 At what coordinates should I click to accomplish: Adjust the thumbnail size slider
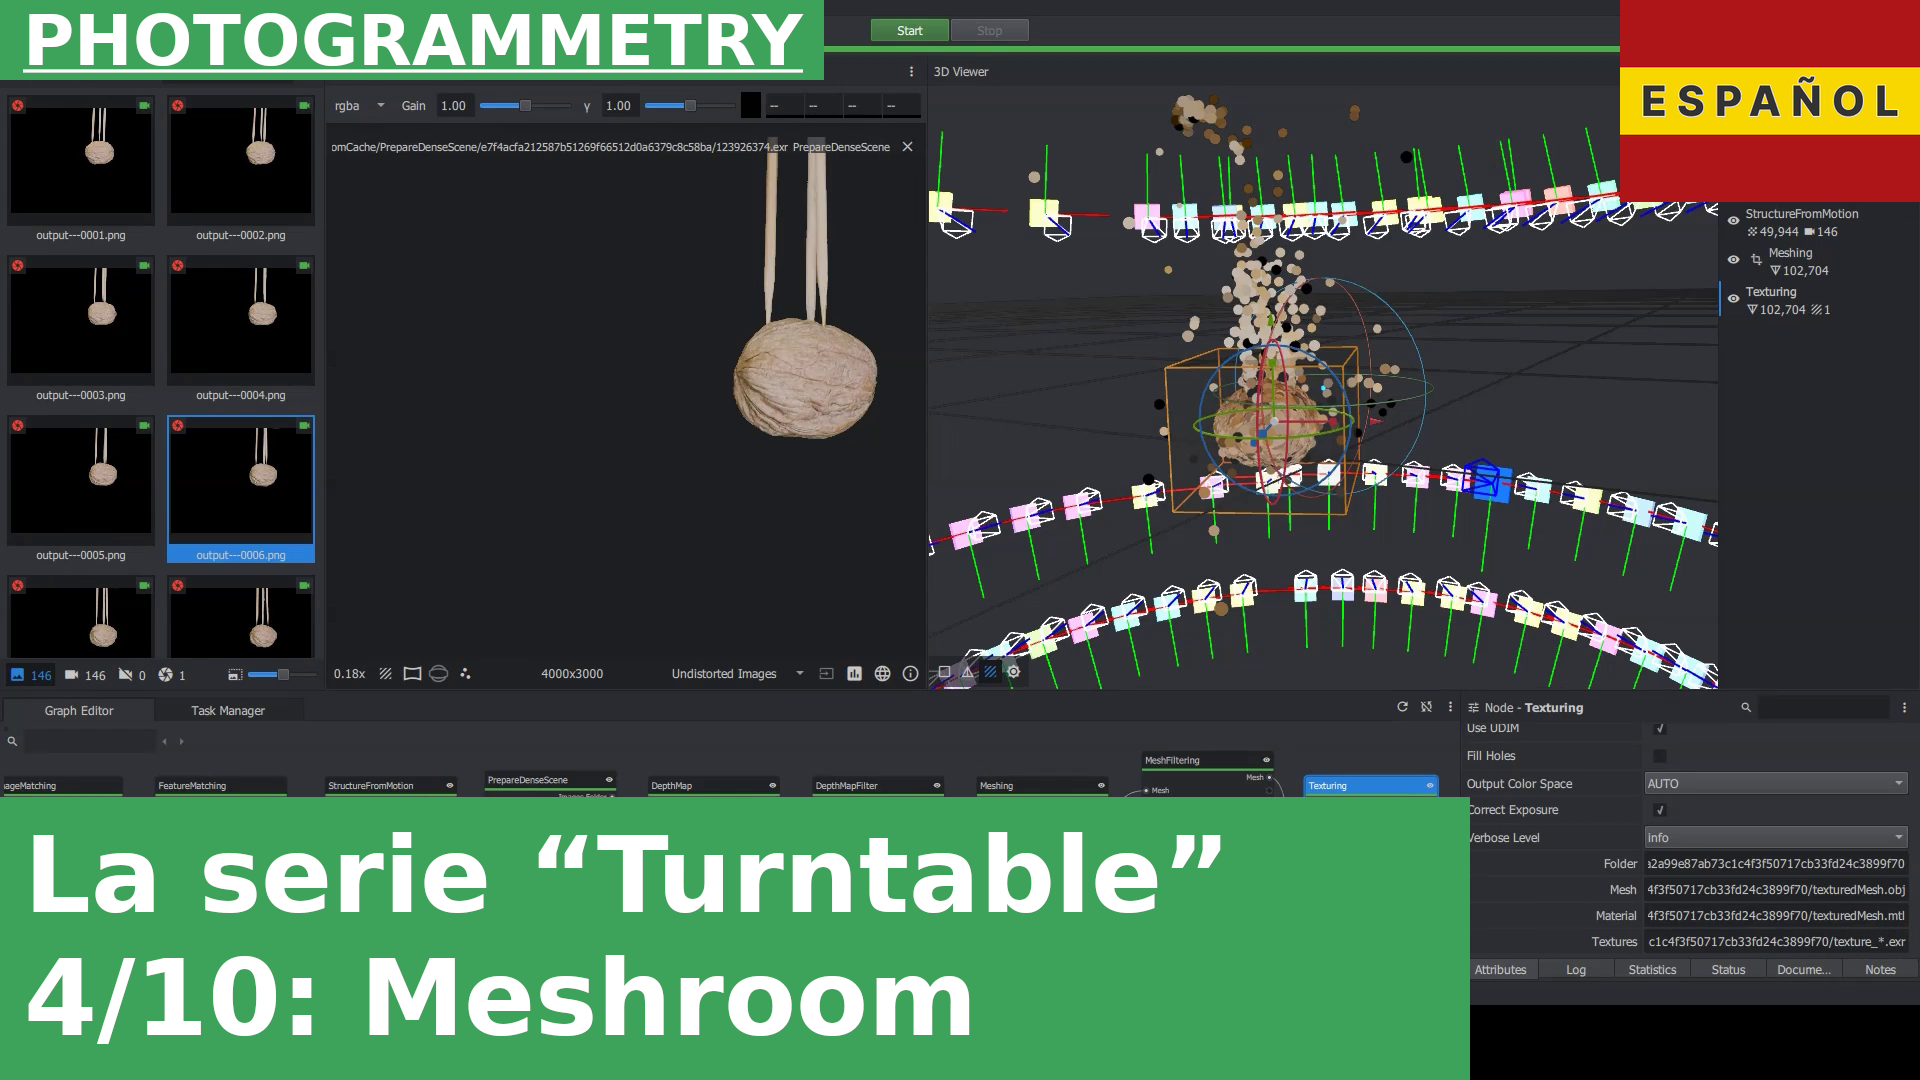[x=282, y=675]
